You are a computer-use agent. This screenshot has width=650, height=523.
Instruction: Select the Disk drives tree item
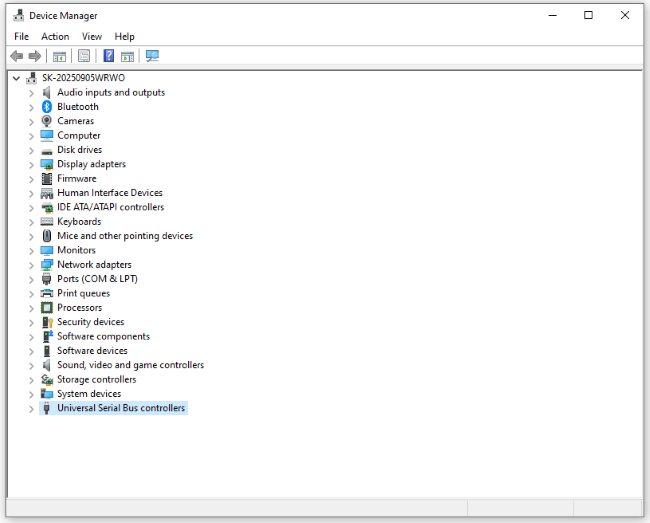point(79,150)
